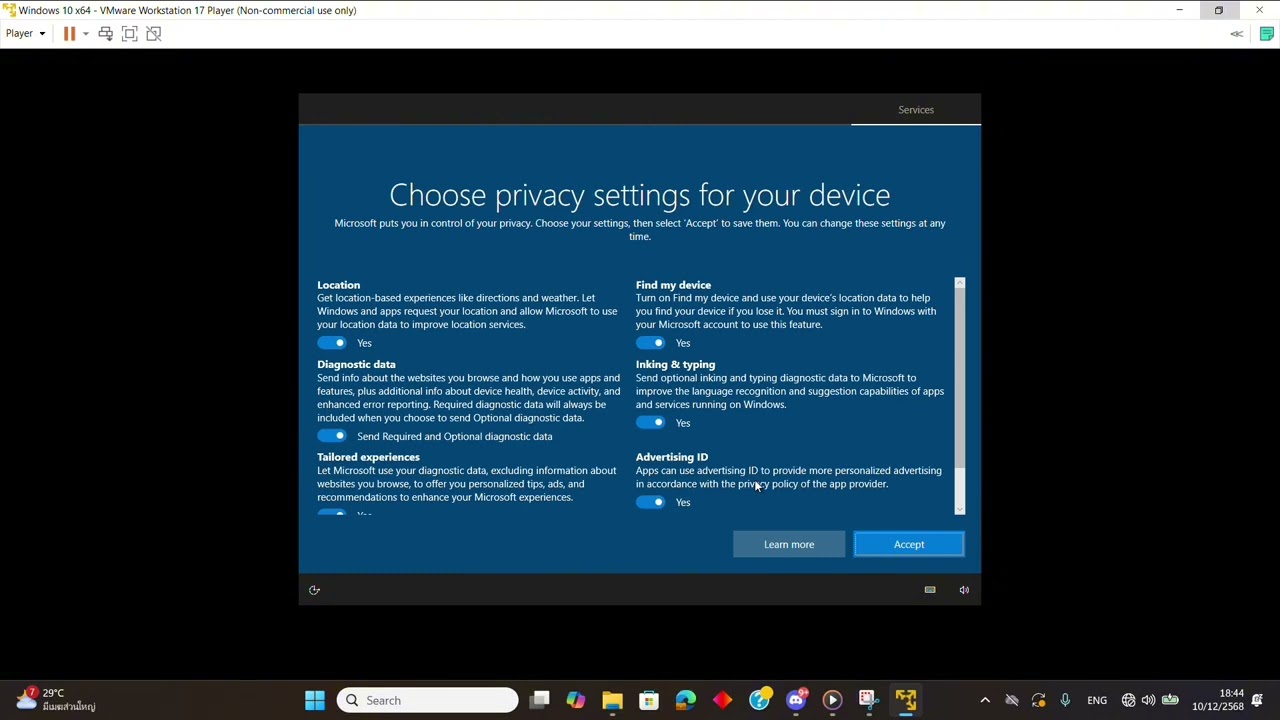Click the "Advertising ID" setting heading
Image resolution: width=1280 pixels, height=720 pixels.
coord(672,457)
